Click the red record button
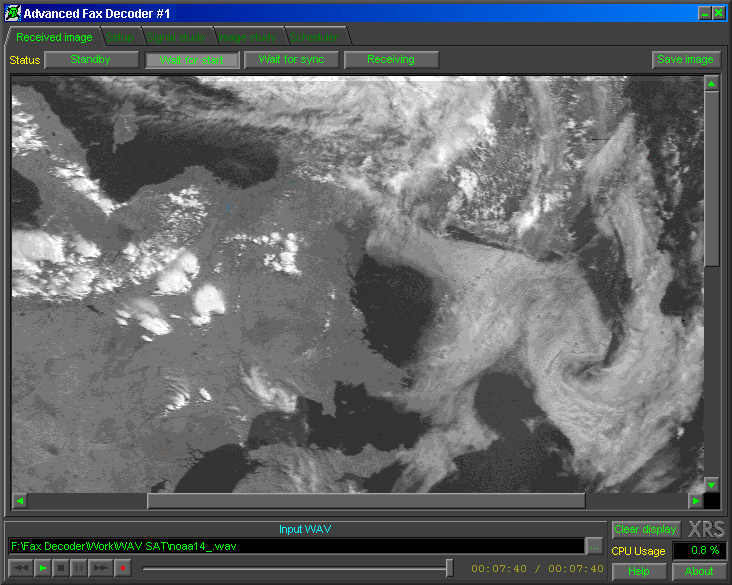This screenshot has width=732, height=585. click(123, 568)
